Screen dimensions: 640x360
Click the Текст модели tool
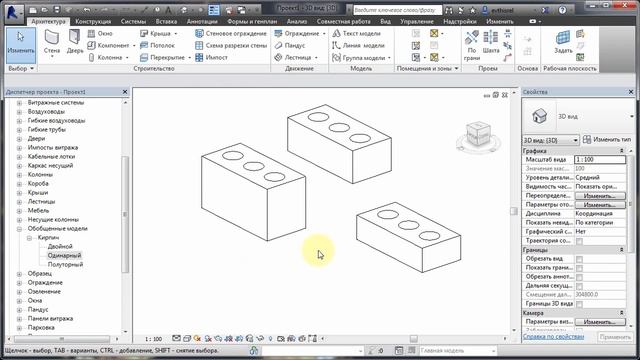[x=356, y=33]
